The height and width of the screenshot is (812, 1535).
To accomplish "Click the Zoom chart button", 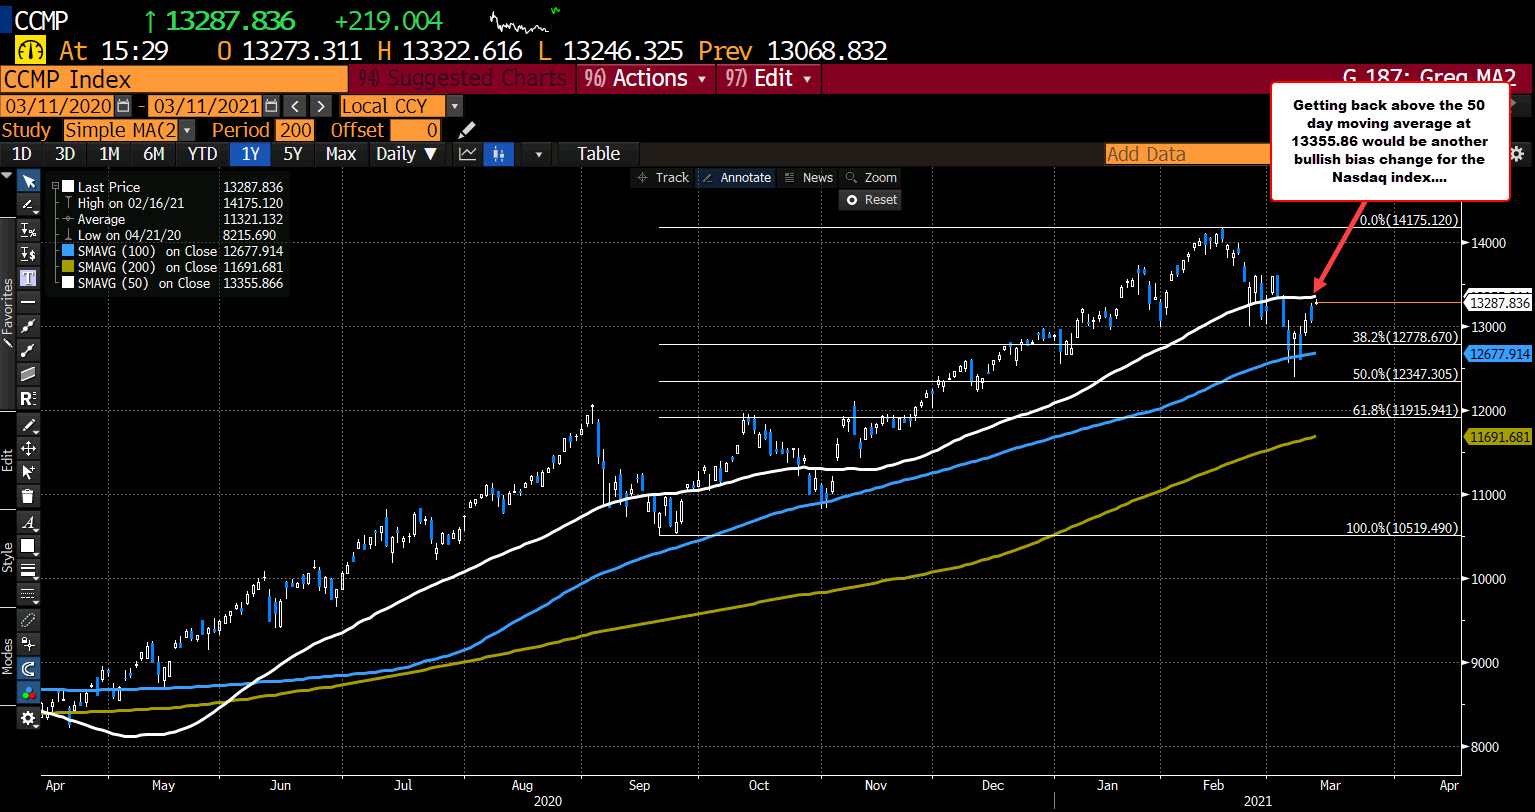I will click(x=871, y=177).
